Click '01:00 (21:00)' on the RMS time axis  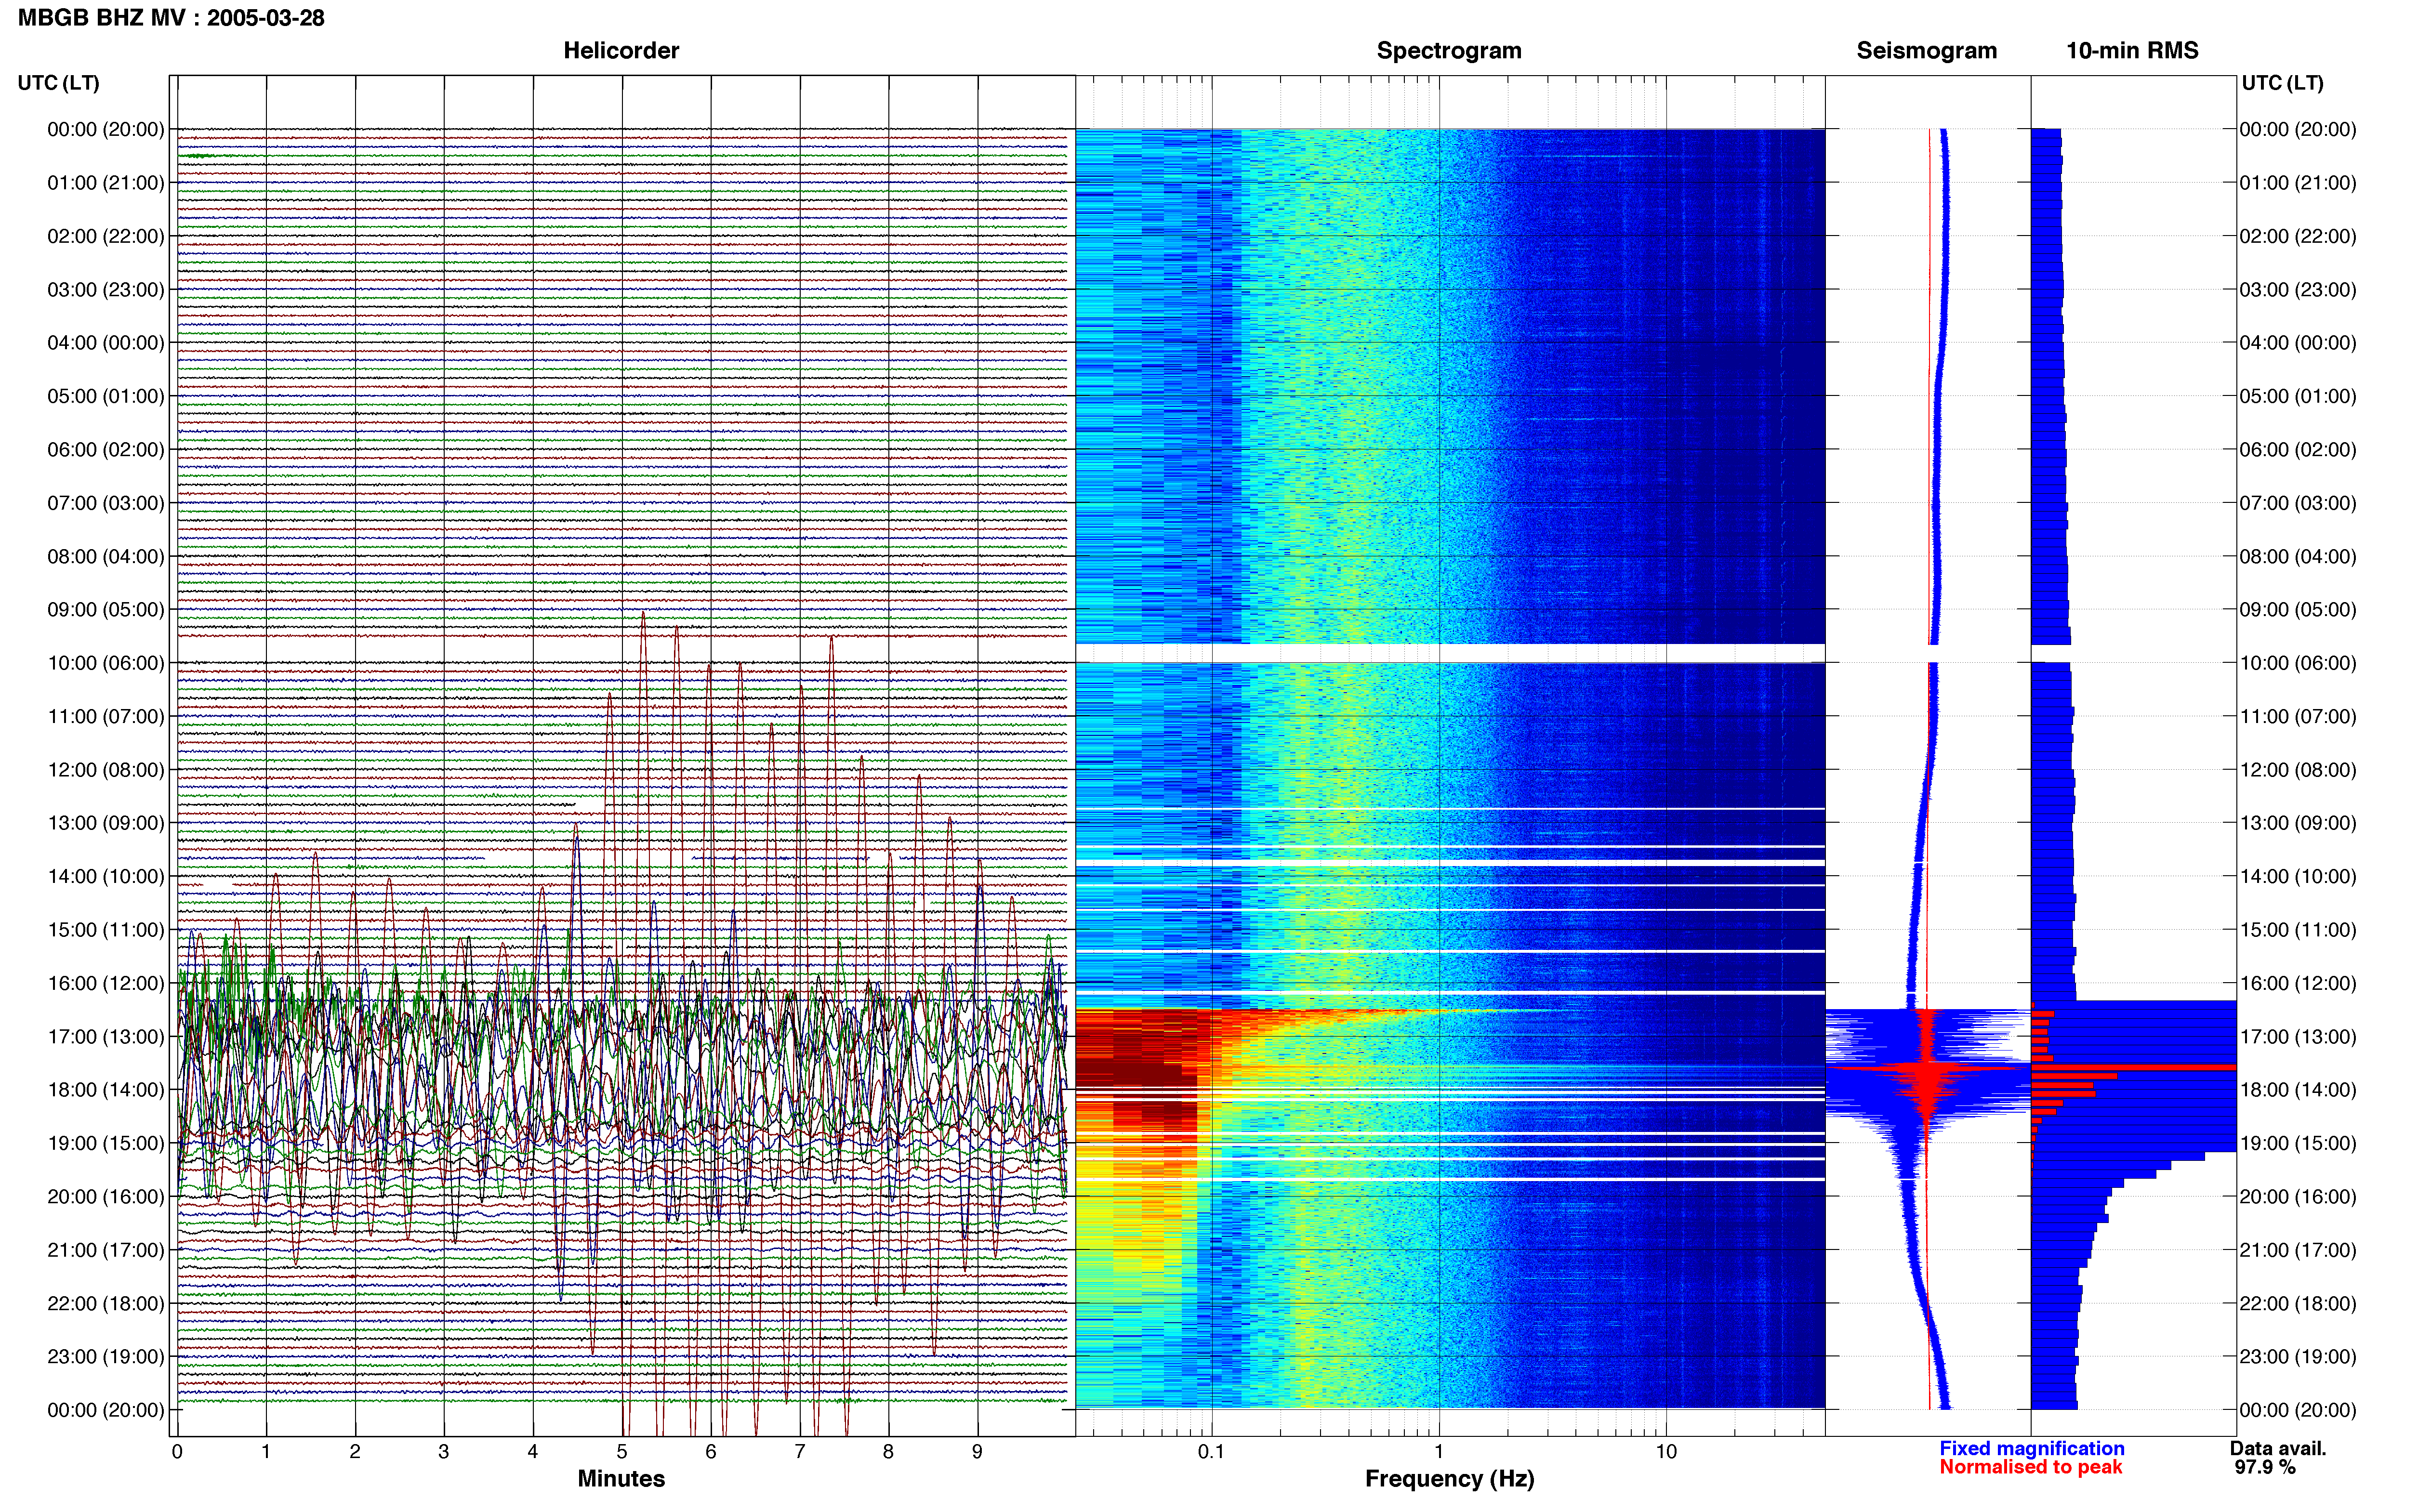(x=2298, y=183)
